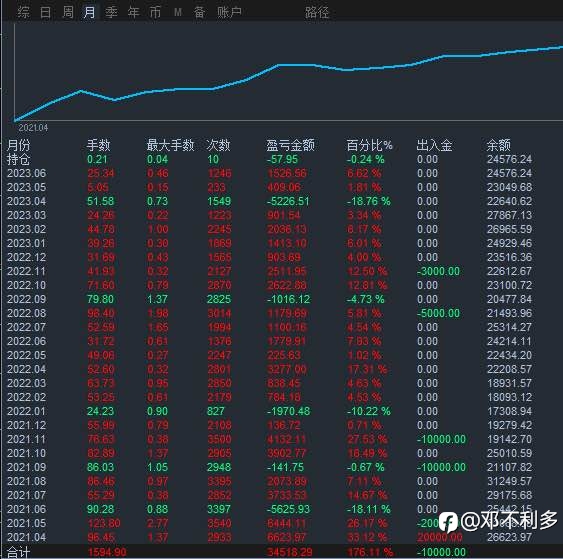Image resolution: width=563 pixels, height=559 pixels.
Task: Click the loss value -1970.48
Action: [289, 411]
